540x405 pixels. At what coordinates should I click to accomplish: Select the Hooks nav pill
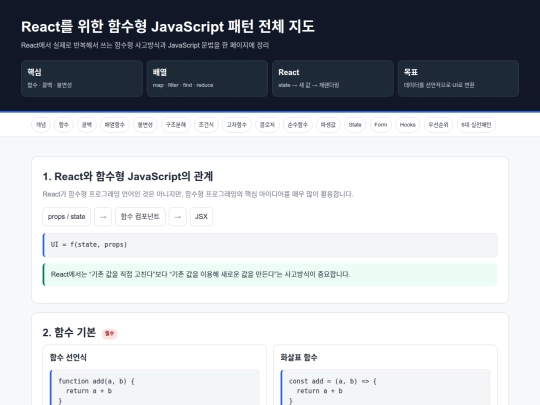point(408,125)
